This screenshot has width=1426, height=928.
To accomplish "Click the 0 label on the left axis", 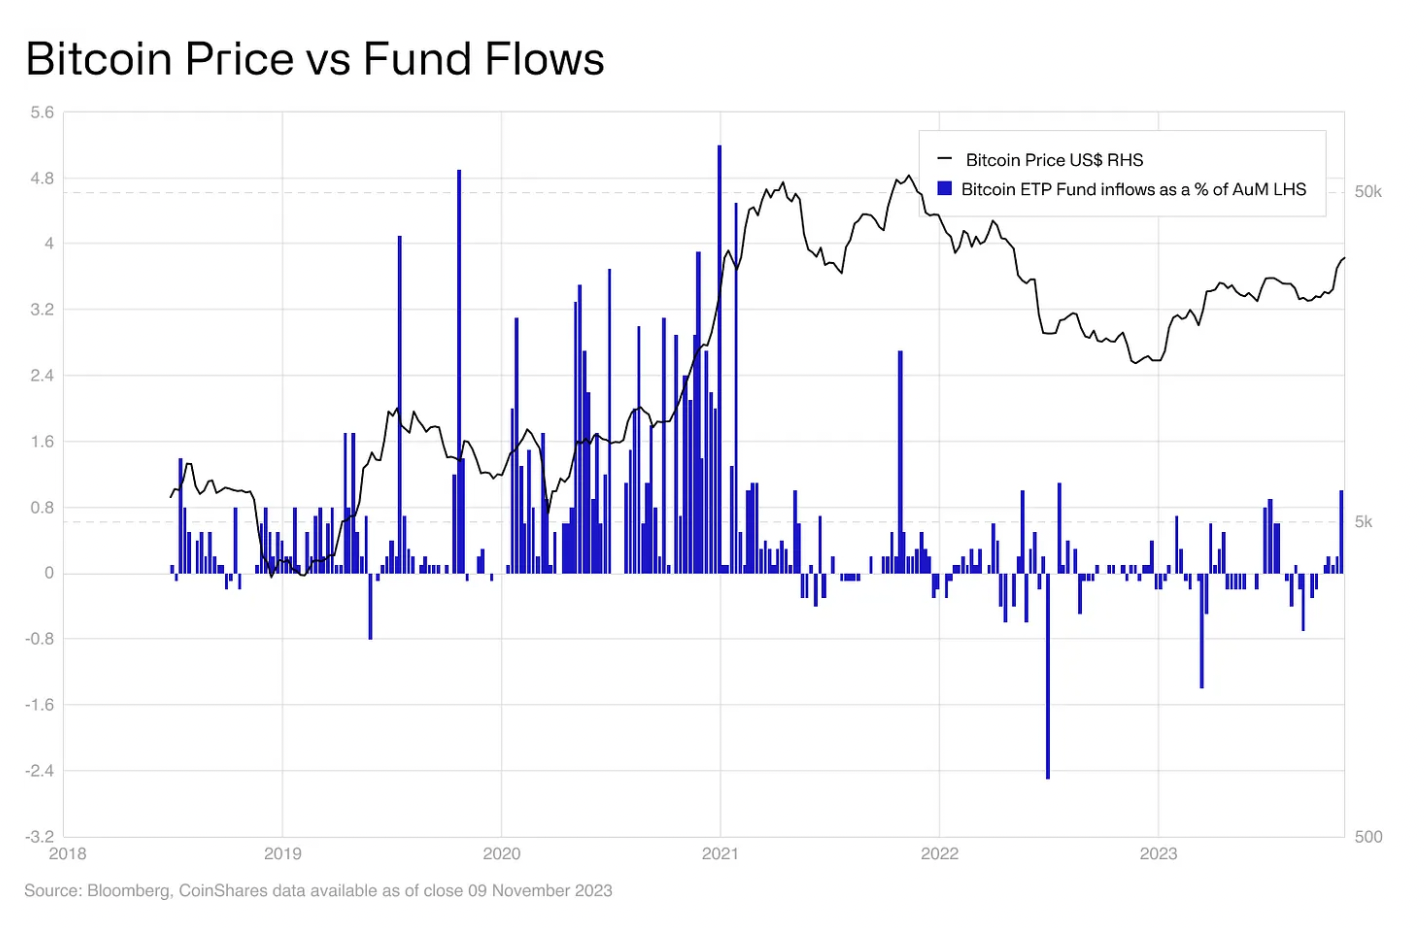I will [x=49, y=574].
